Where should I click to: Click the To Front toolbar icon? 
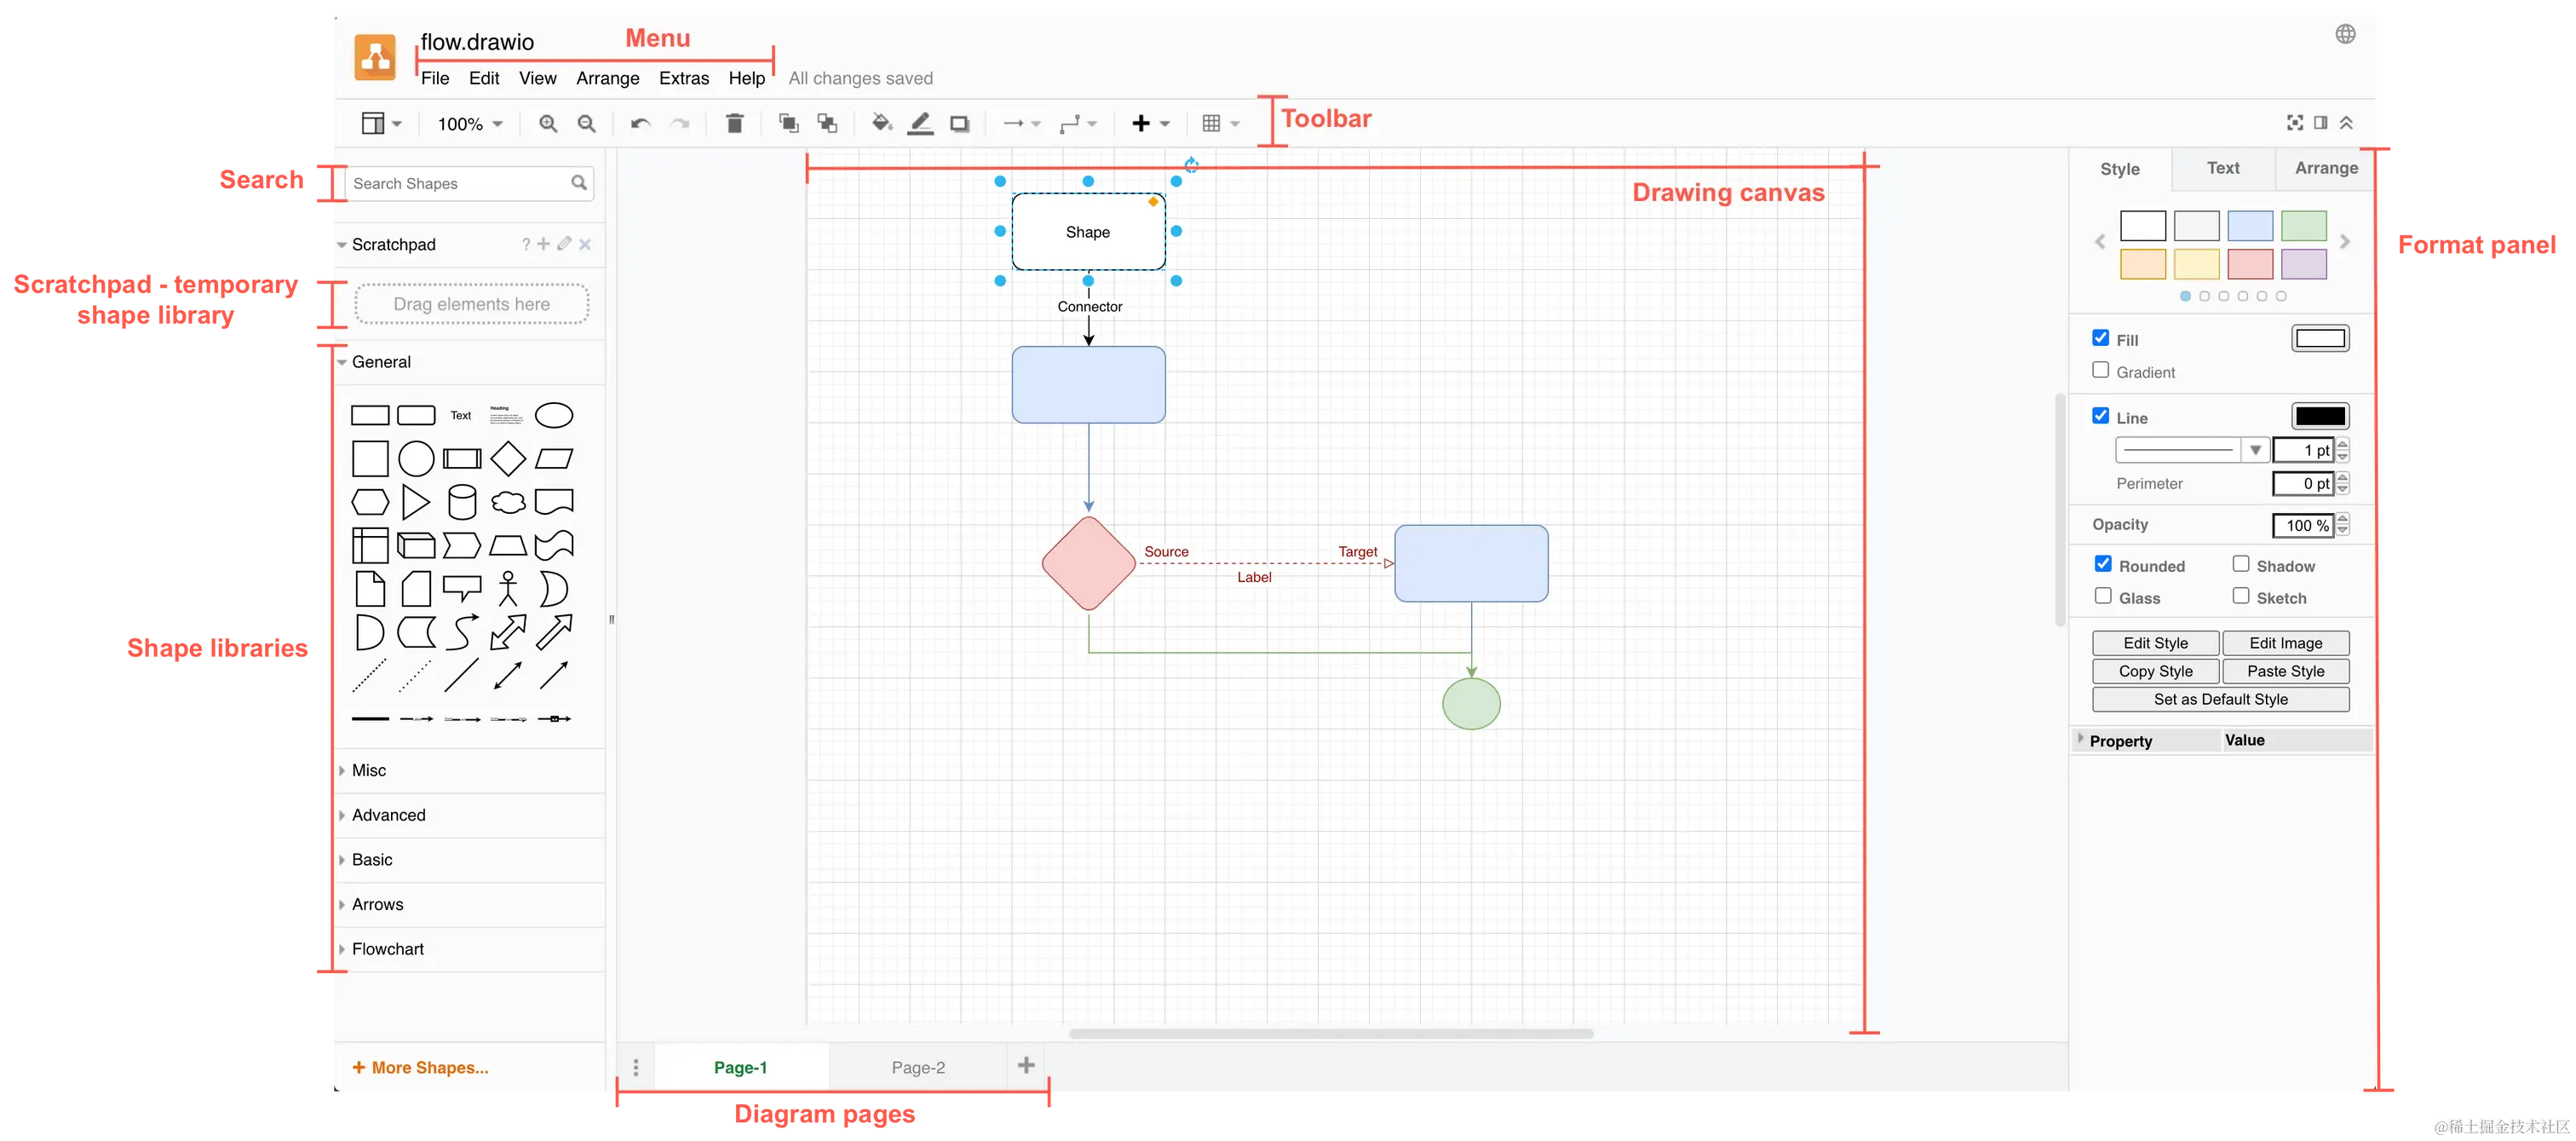coord(788,124)
